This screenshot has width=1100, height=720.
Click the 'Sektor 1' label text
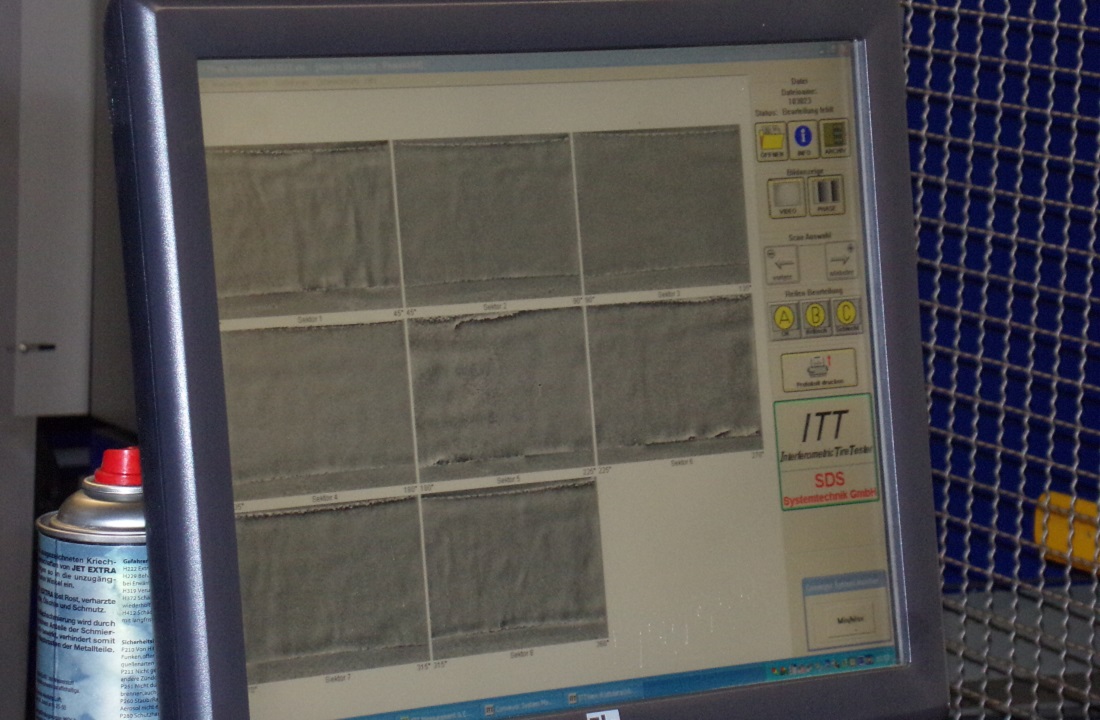pos(309,319)
